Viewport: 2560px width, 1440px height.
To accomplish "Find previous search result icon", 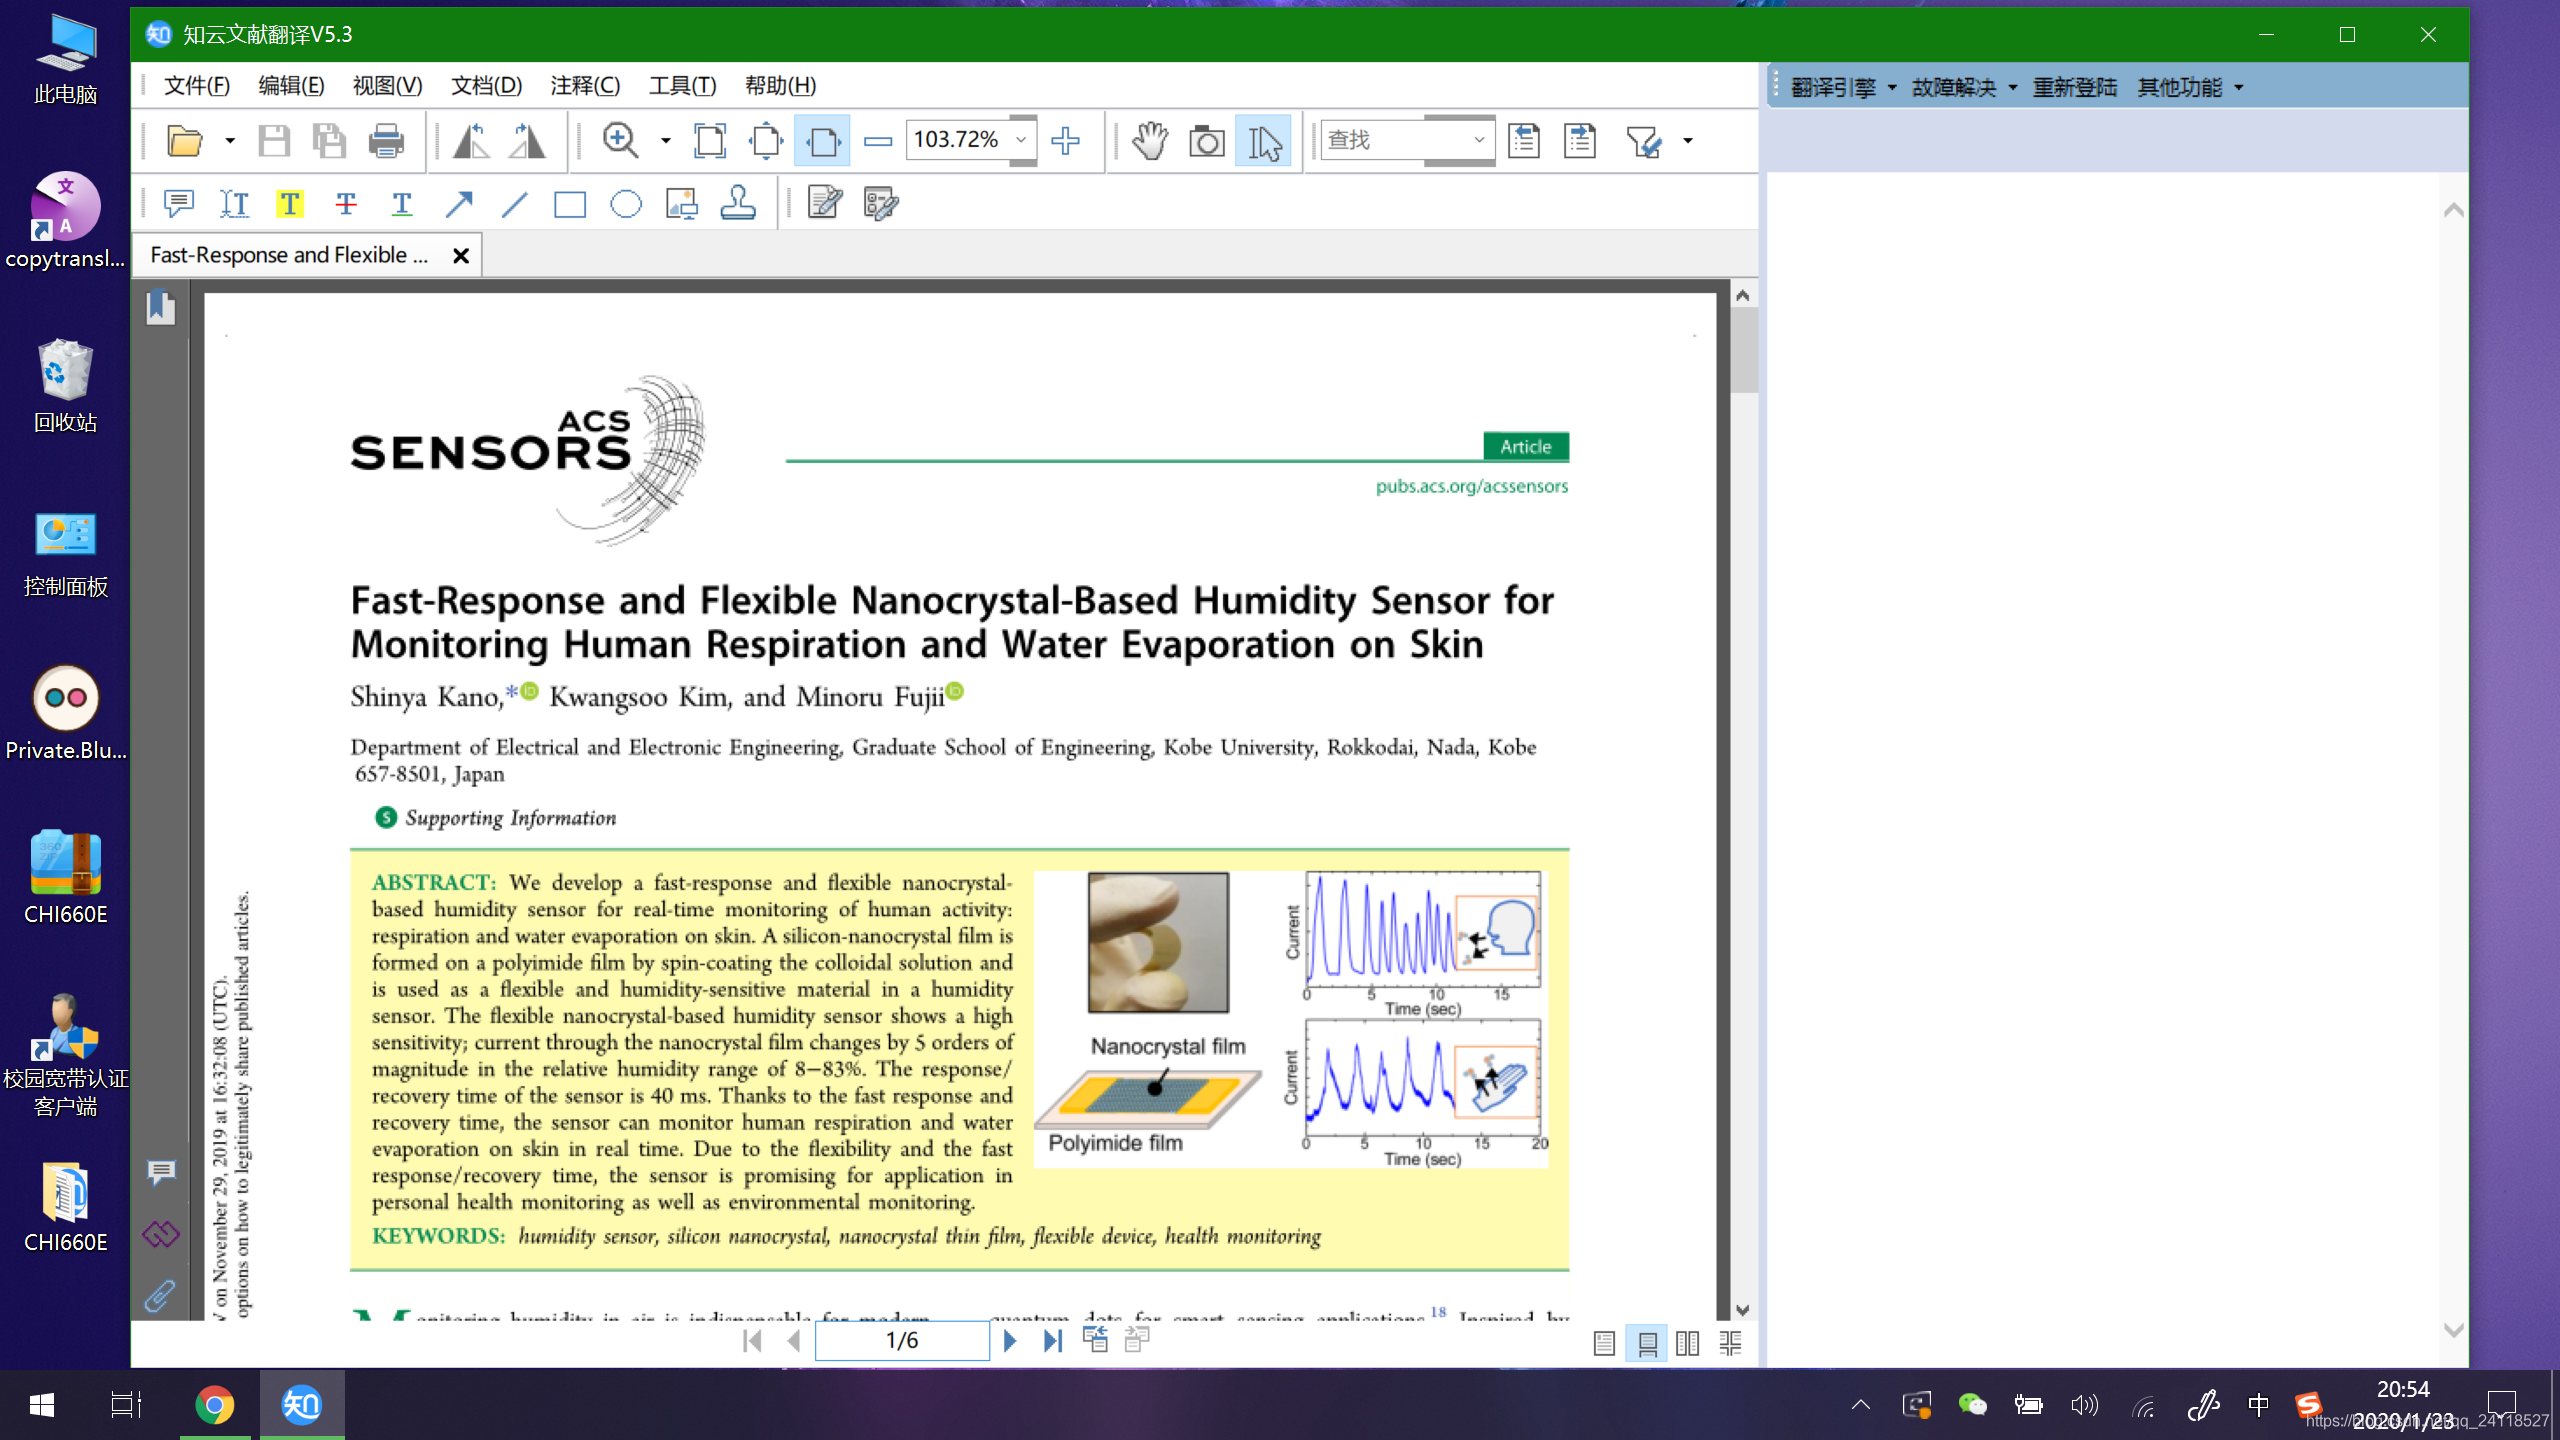I will click(x=1523, y=141).
